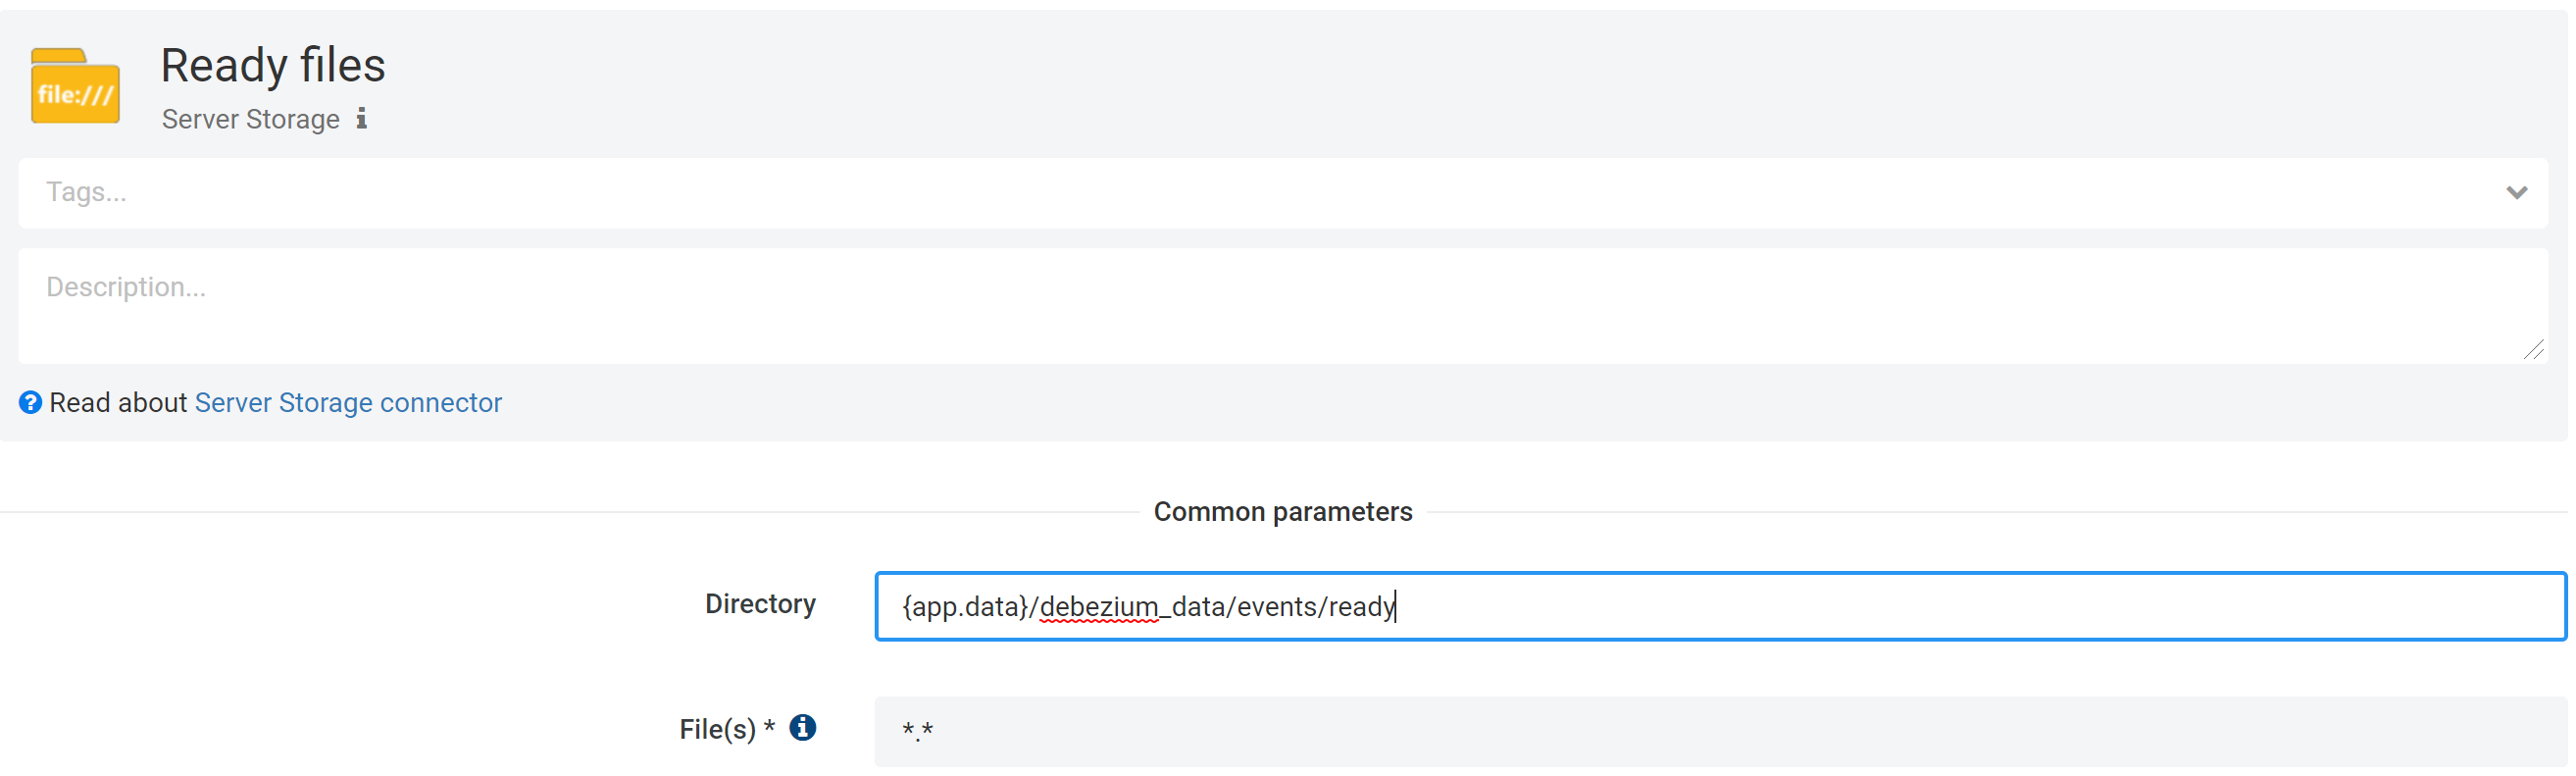The image size is (2576, 776).
Task: Click the file:/// Server Storage connector icon
Action: click(75, 86)
